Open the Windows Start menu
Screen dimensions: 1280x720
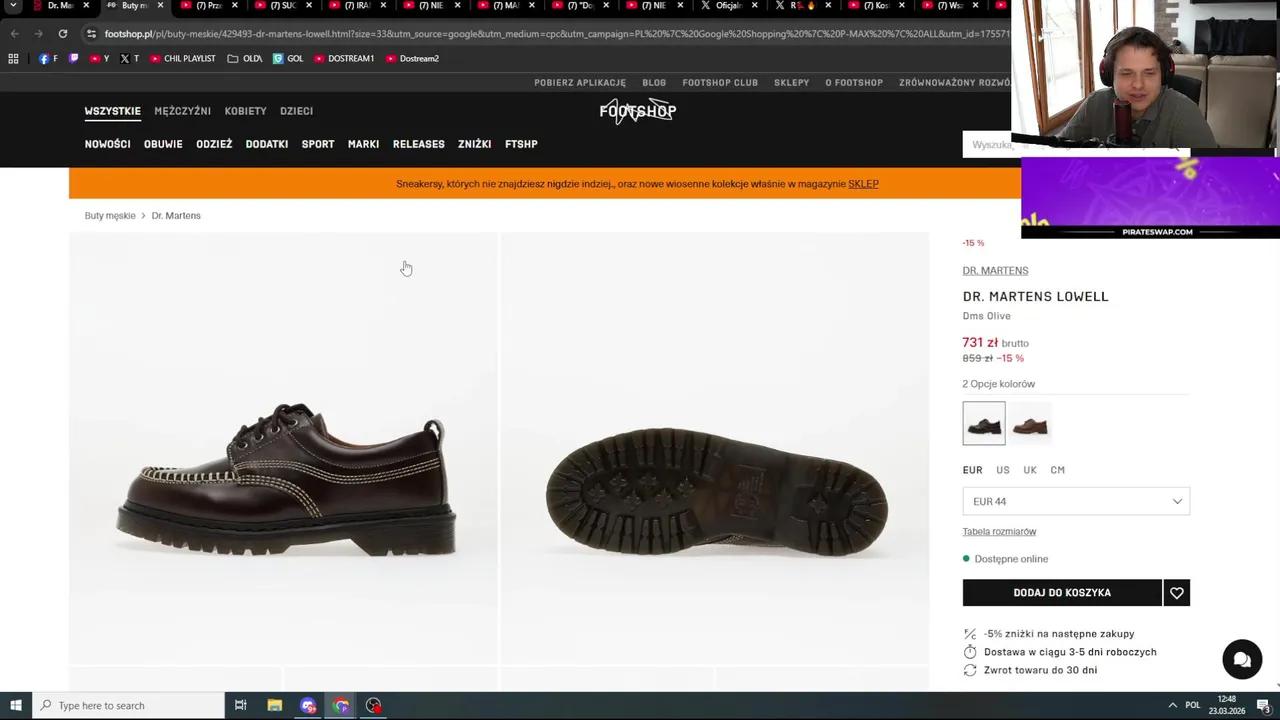pyautogui.click(x=15, y=706)
